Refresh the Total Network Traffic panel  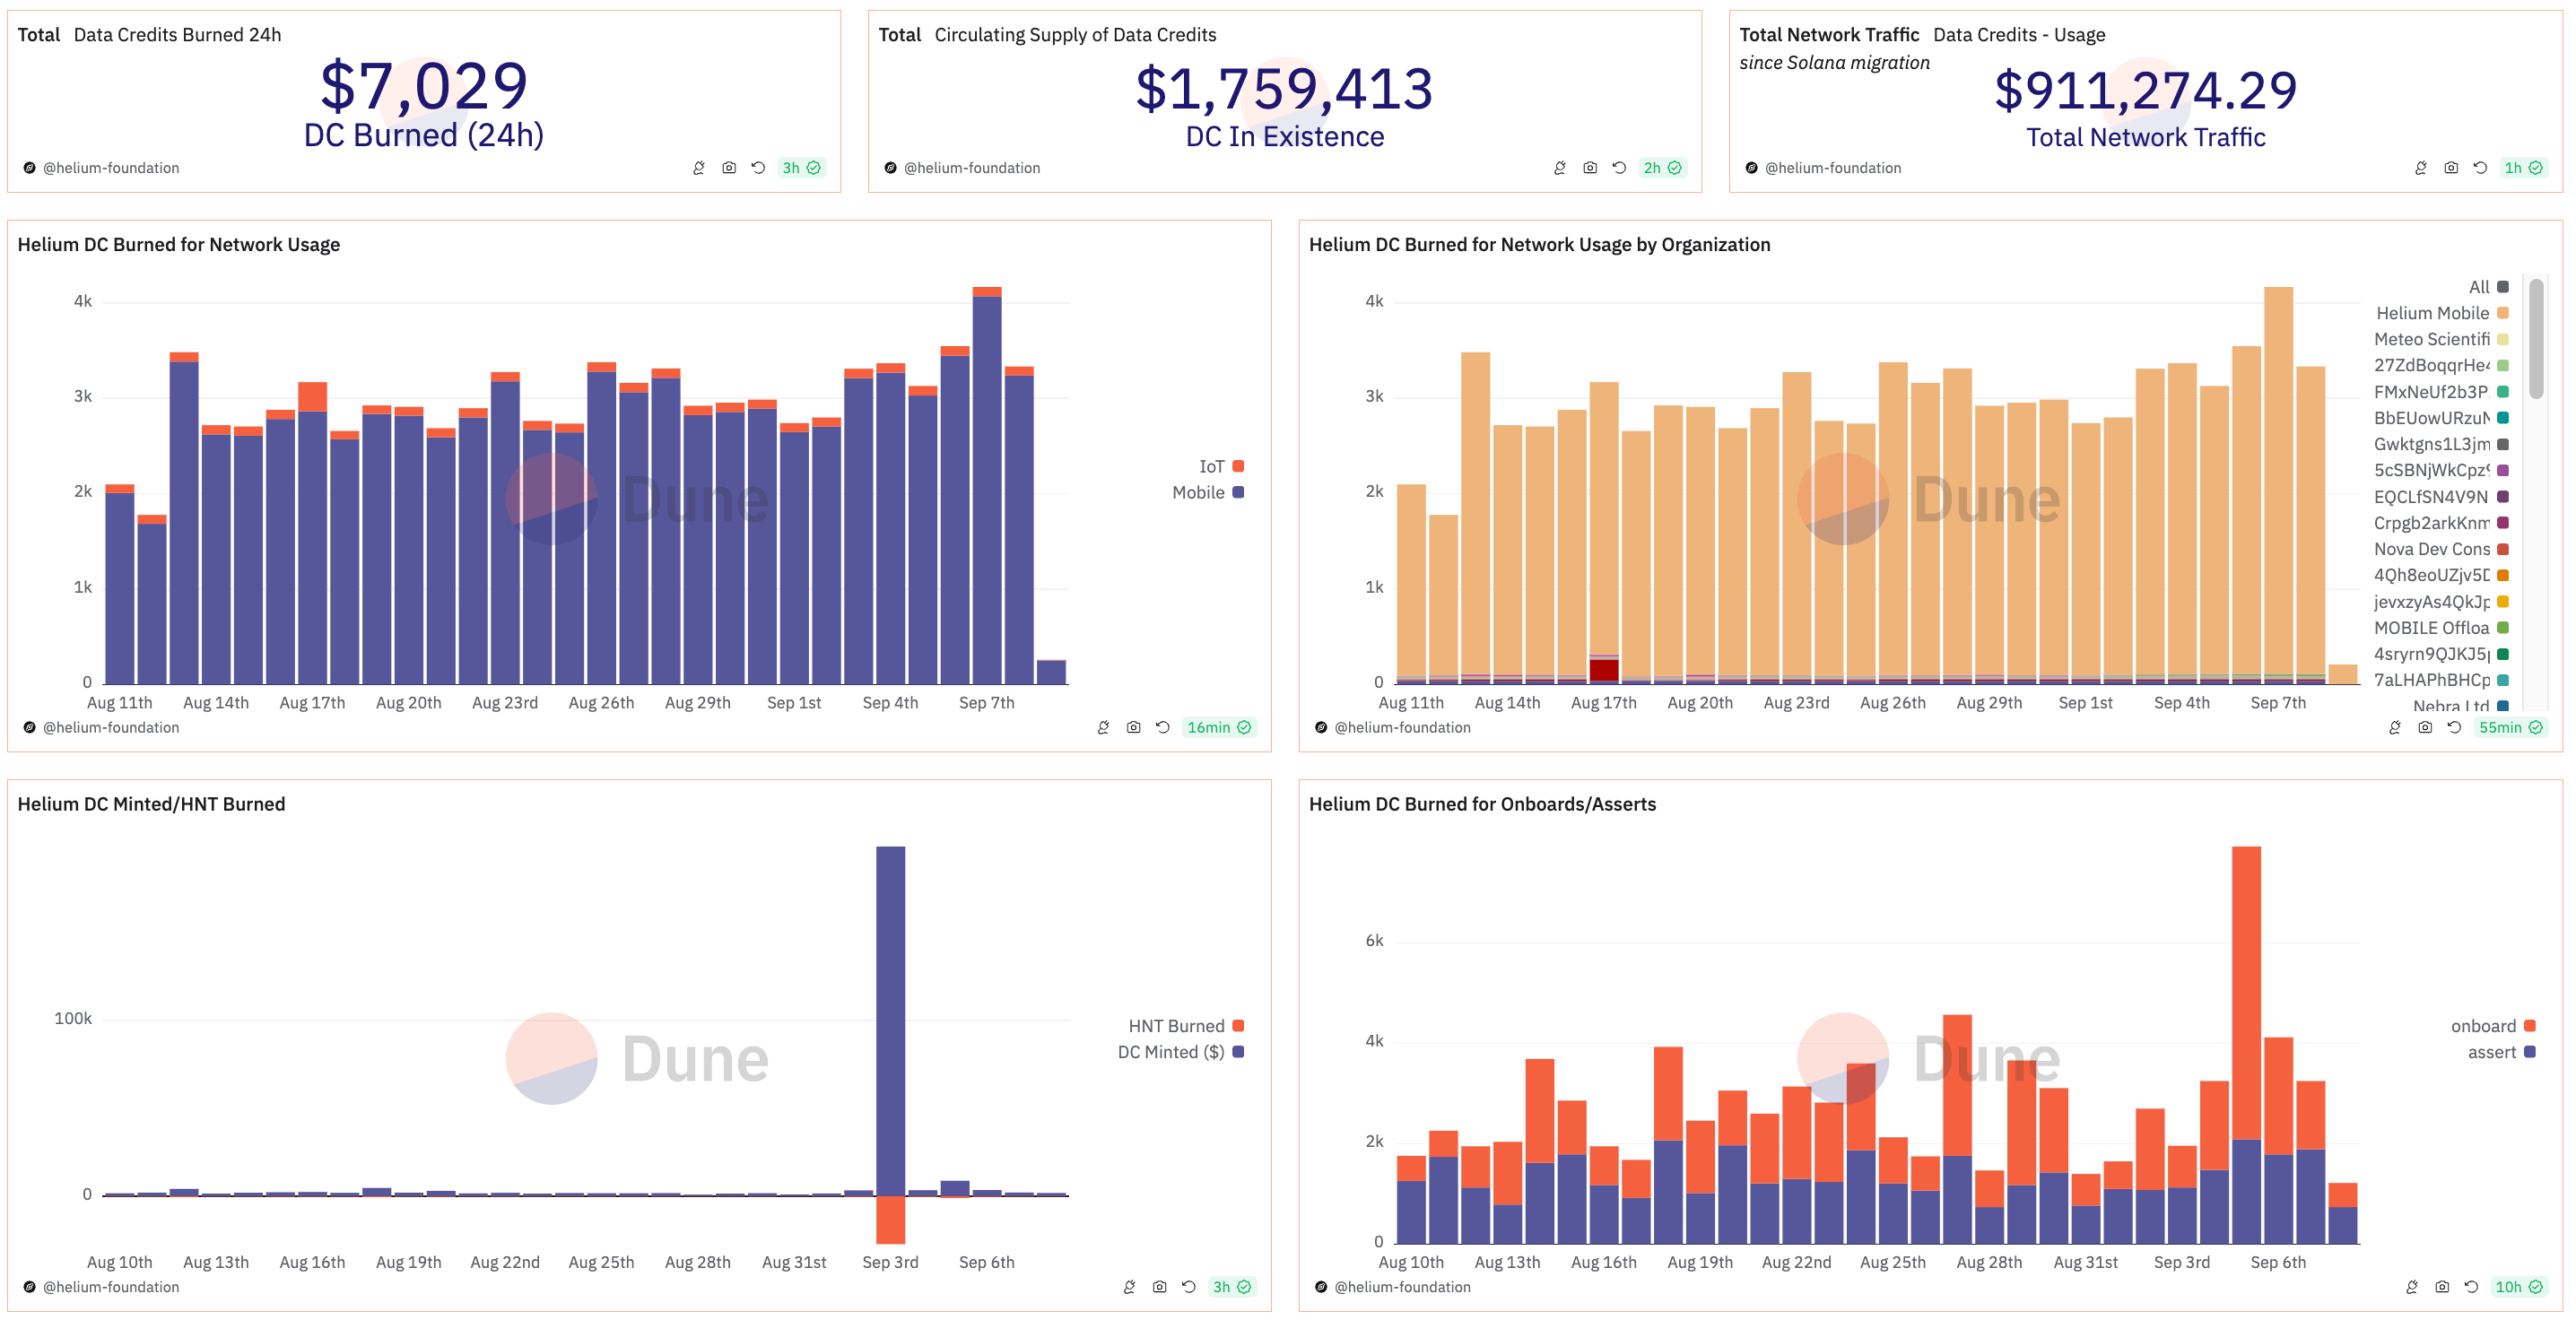2480,168
